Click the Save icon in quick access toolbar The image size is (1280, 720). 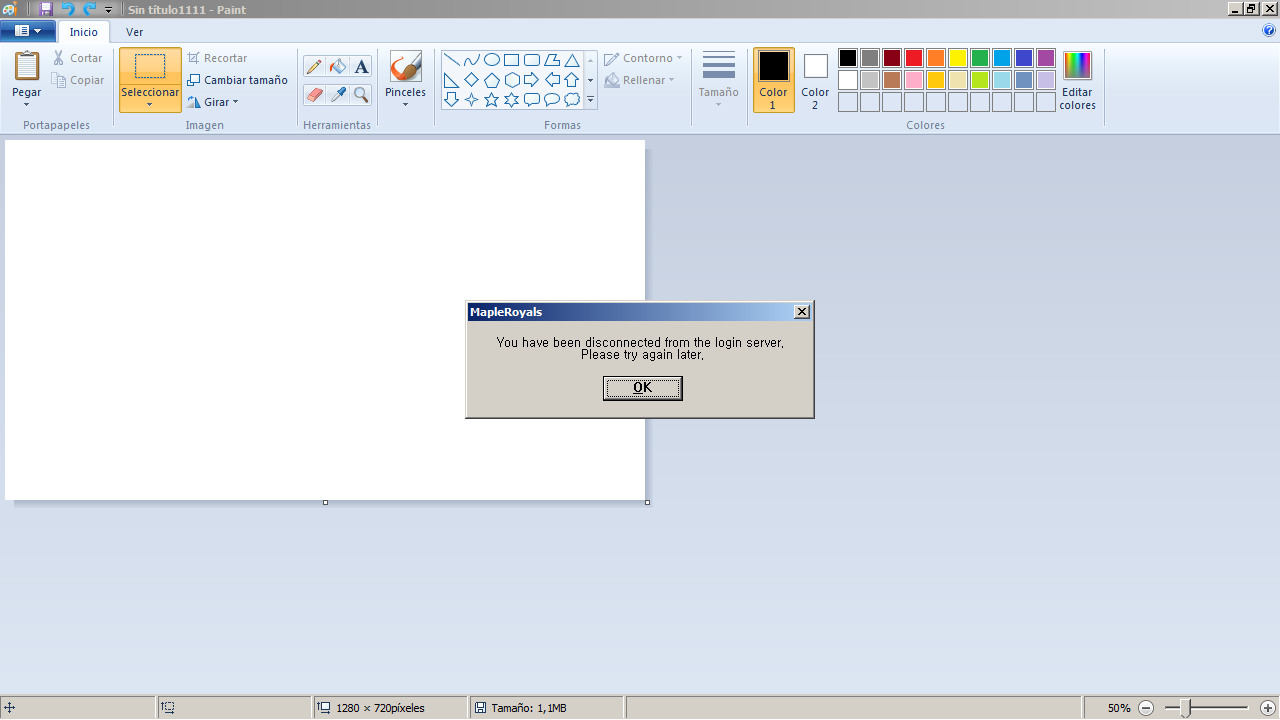tap(46, 9)
